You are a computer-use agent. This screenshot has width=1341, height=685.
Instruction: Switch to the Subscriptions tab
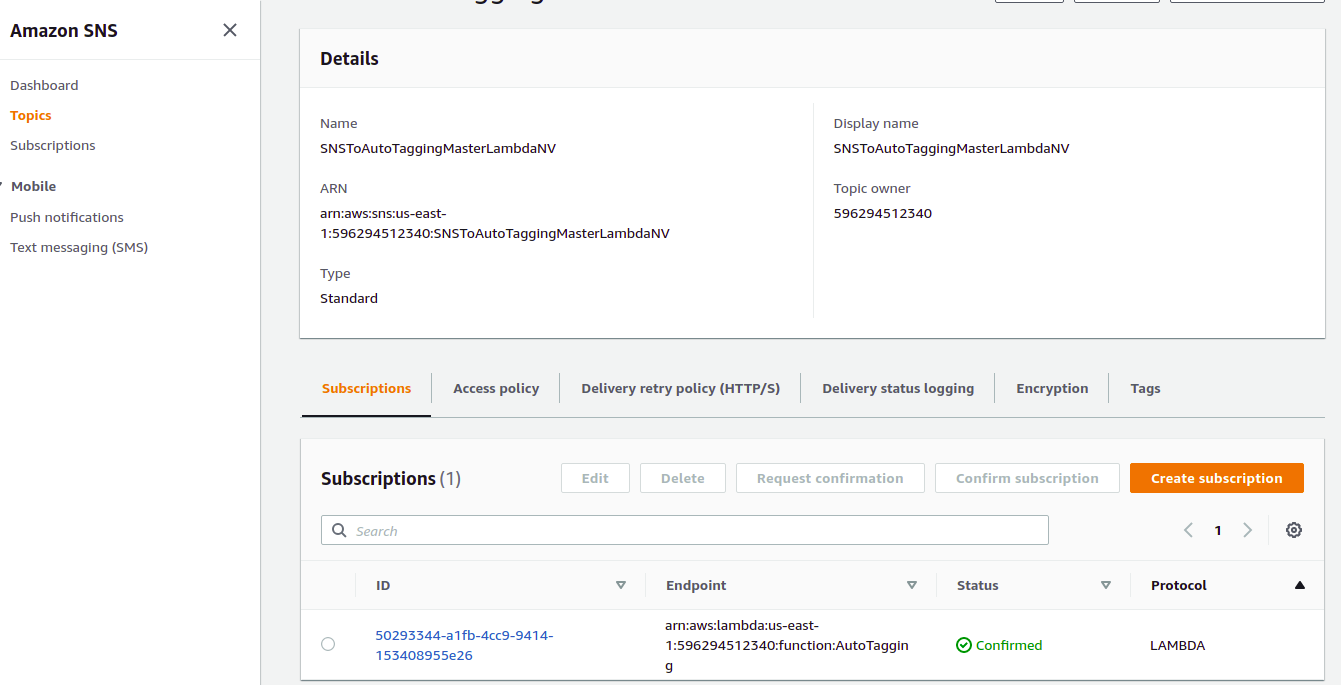pyautogui.click(x=366, y=388)
